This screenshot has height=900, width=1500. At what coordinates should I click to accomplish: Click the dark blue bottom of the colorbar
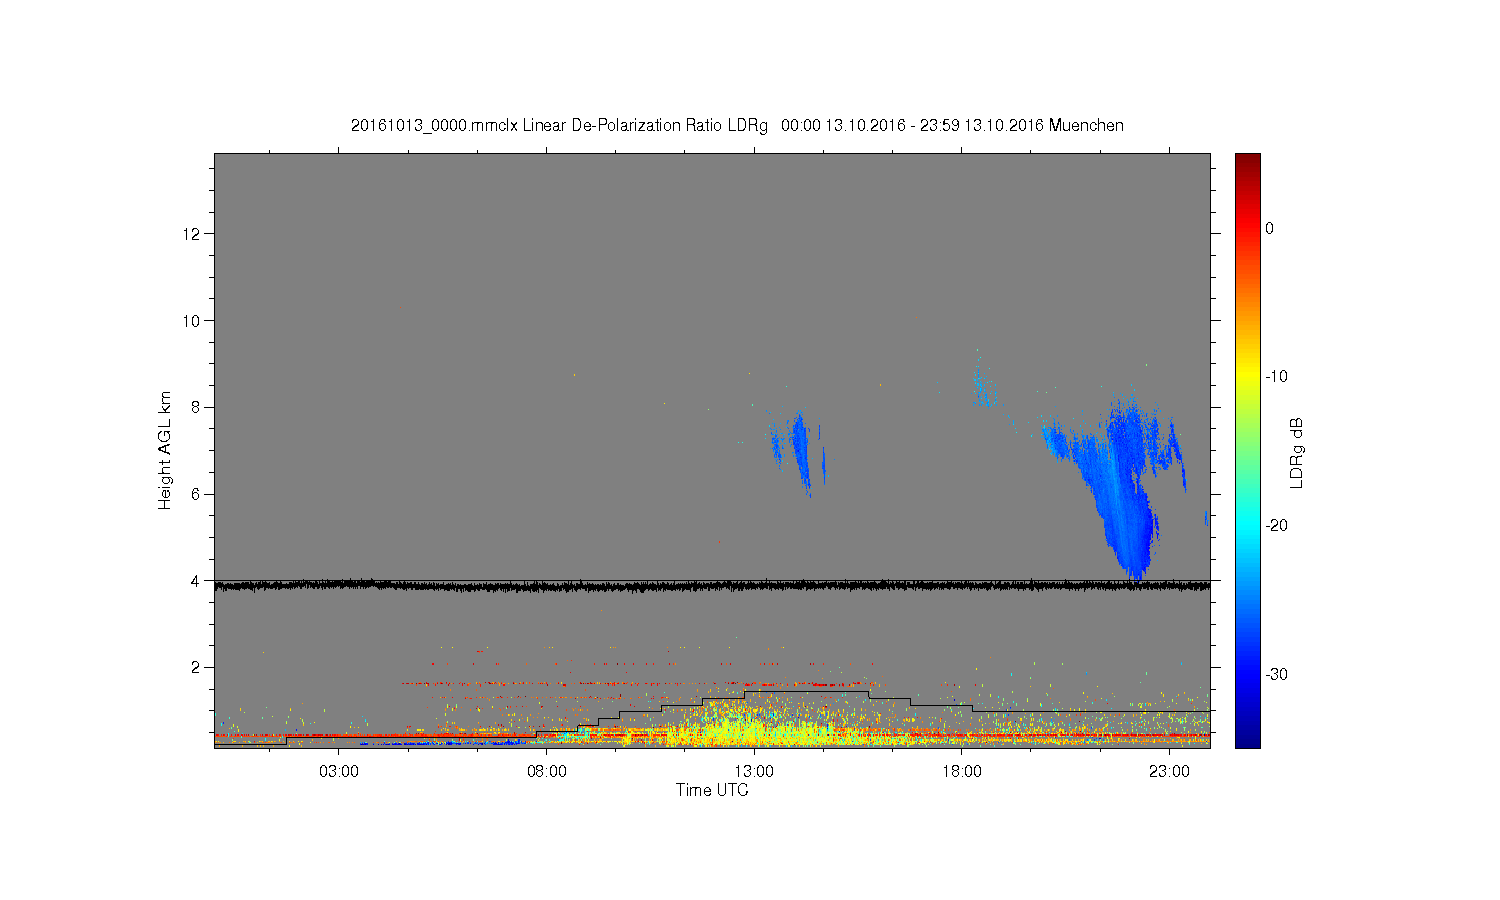pos(1247,738)
